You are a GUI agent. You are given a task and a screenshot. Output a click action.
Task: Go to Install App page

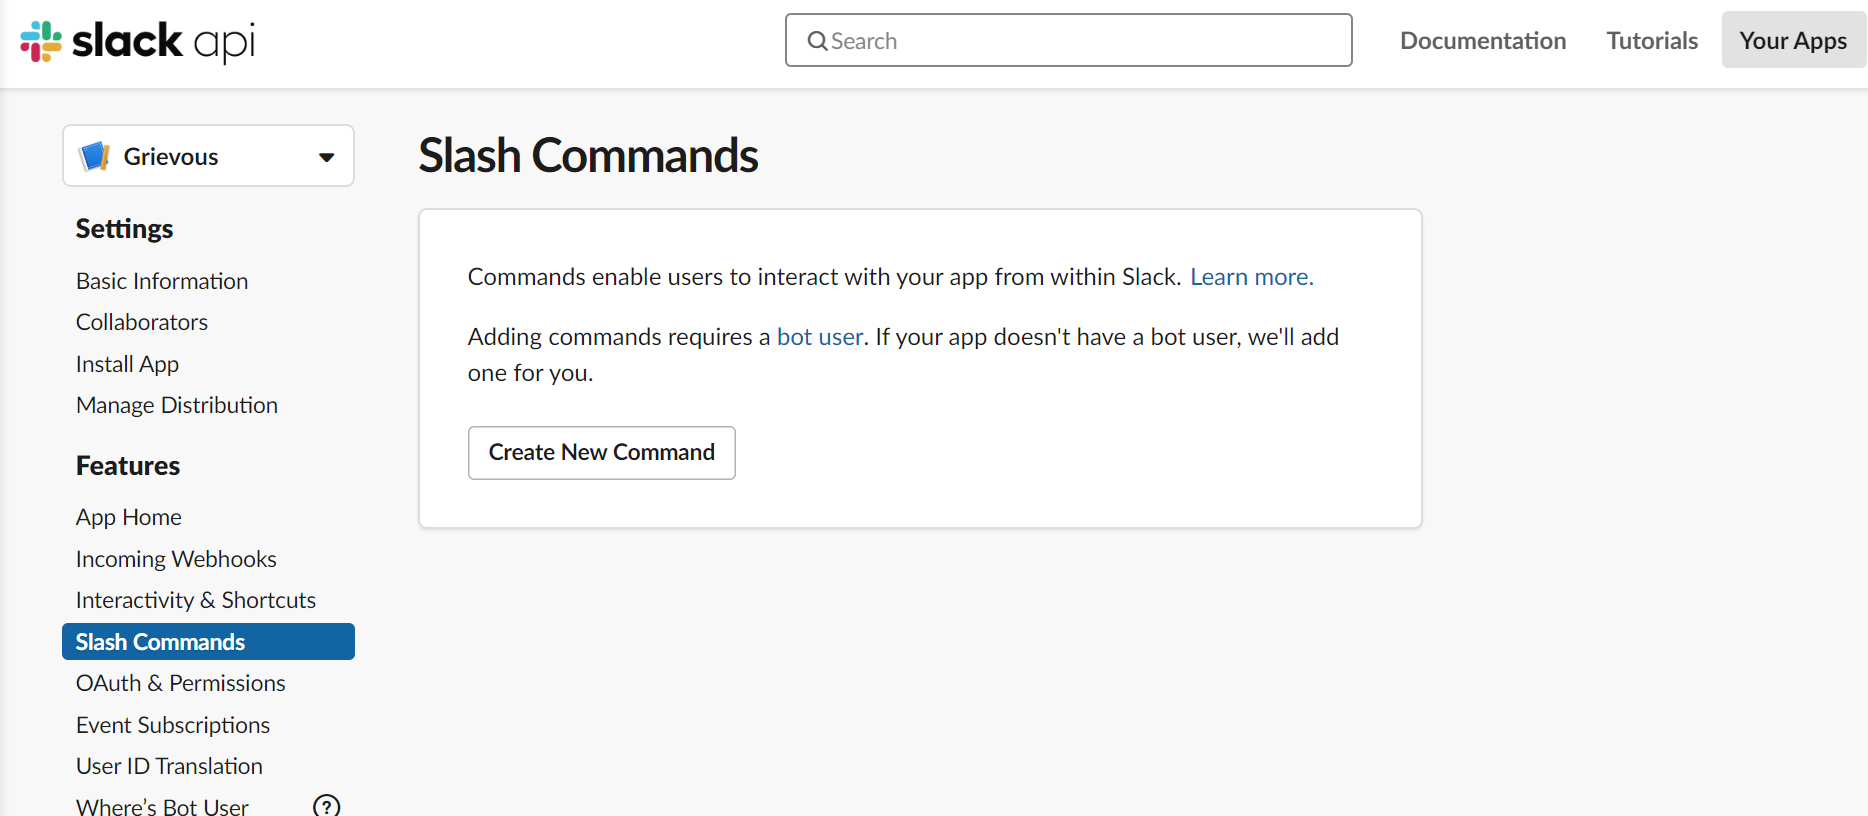coord(127,364)
